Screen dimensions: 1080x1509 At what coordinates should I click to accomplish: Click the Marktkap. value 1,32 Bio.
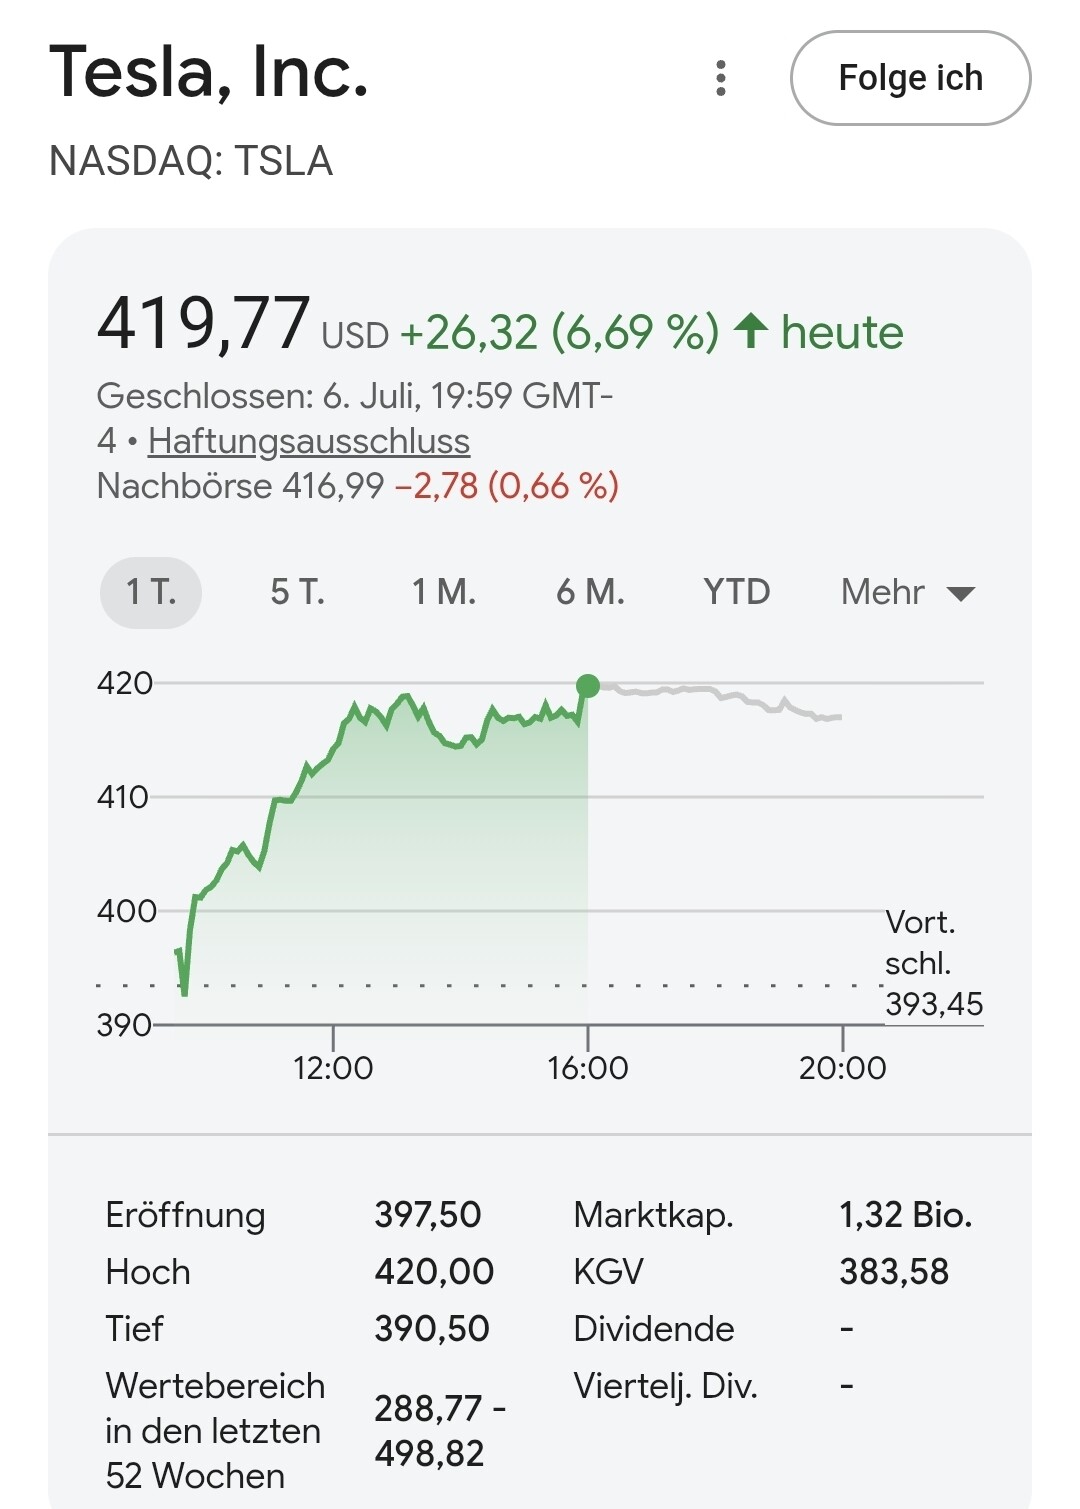coord(906,1215)
